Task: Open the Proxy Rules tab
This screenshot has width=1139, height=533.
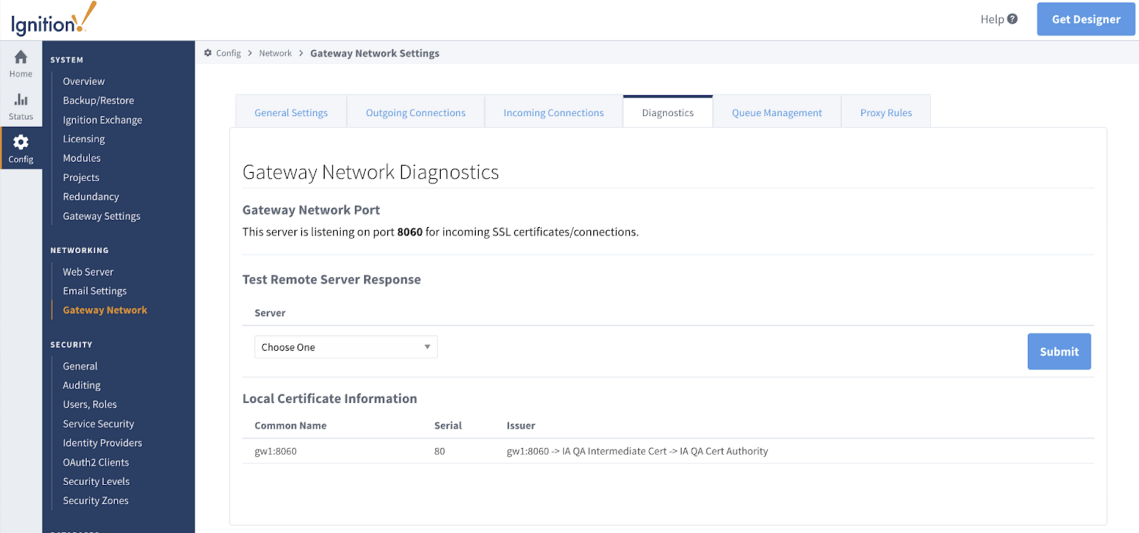Action: click(x=885, y=113)
